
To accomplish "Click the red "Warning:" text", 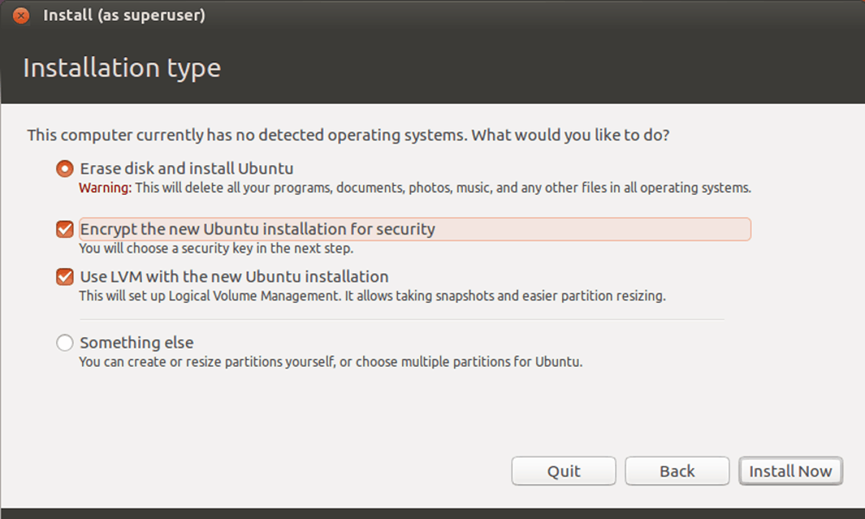I will [105, 188].
